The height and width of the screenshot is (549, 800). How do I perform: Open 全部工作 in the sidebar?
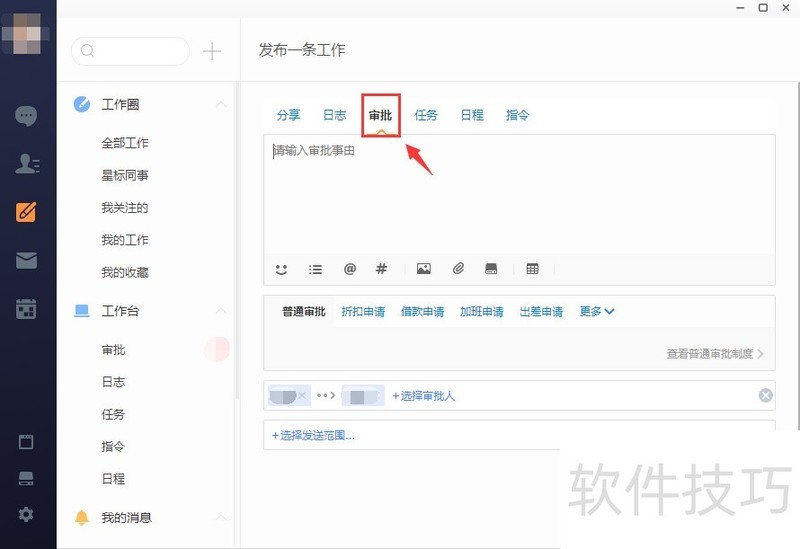(x=125, y=143)
